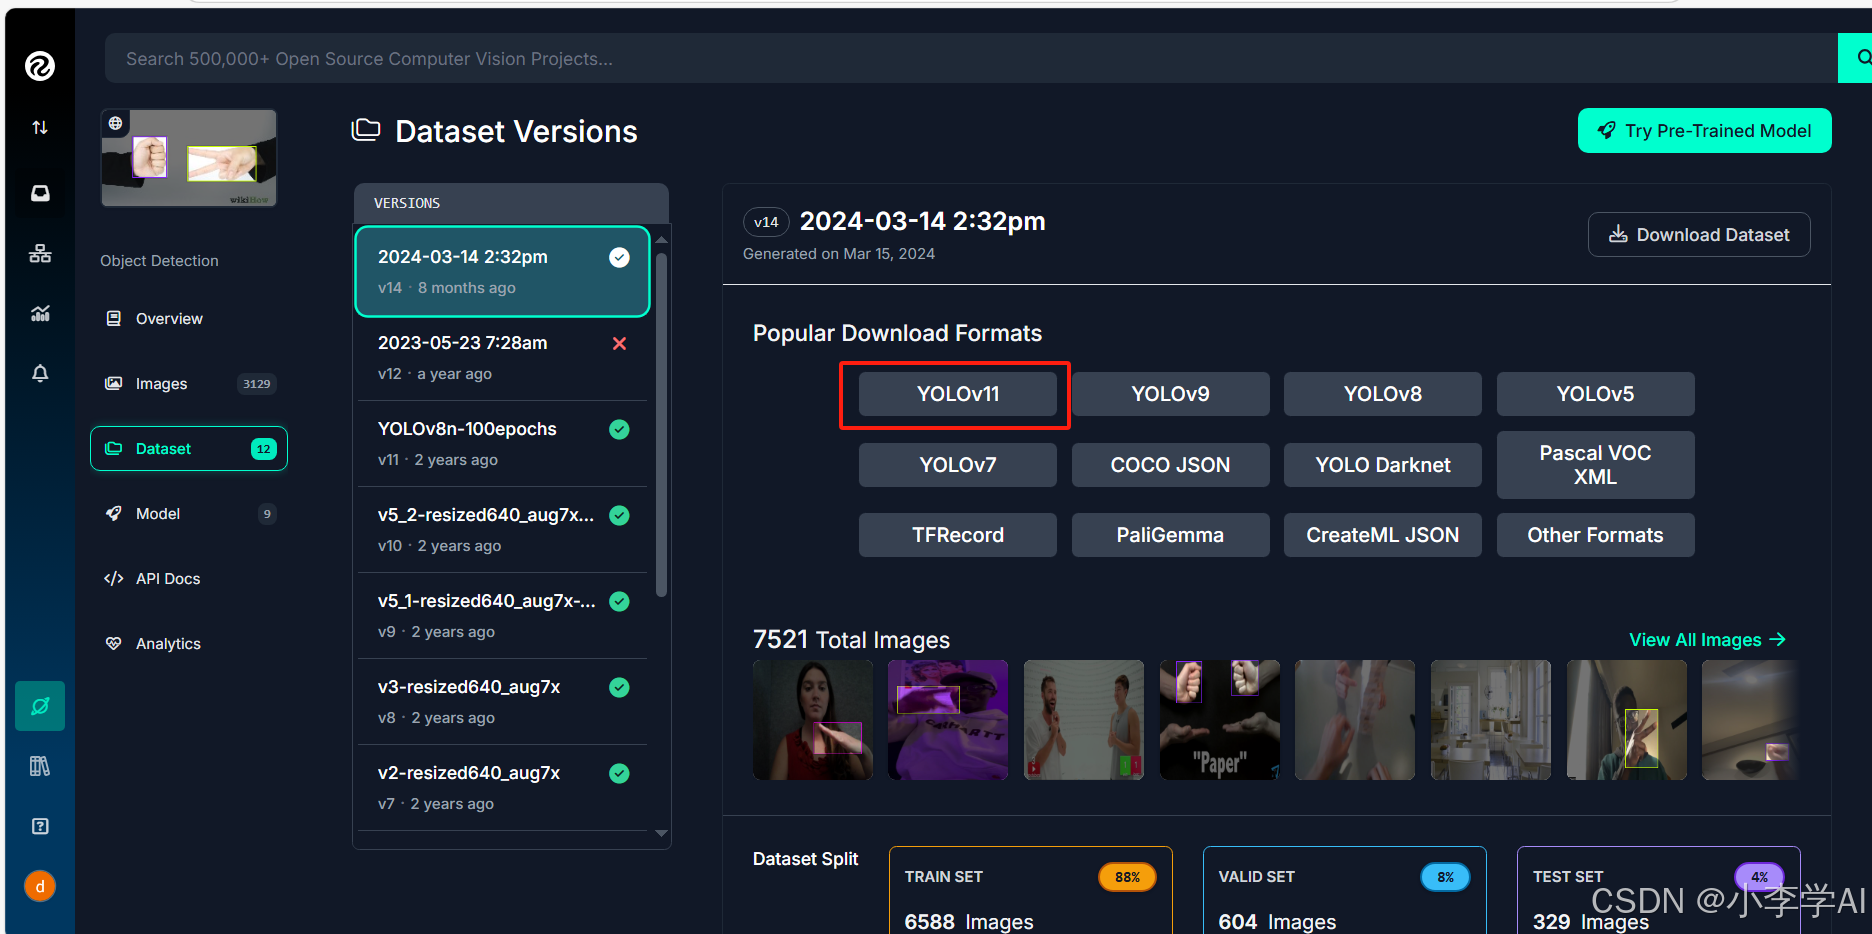
Task: Open Other Formats options
Action: pos(1595,535)
